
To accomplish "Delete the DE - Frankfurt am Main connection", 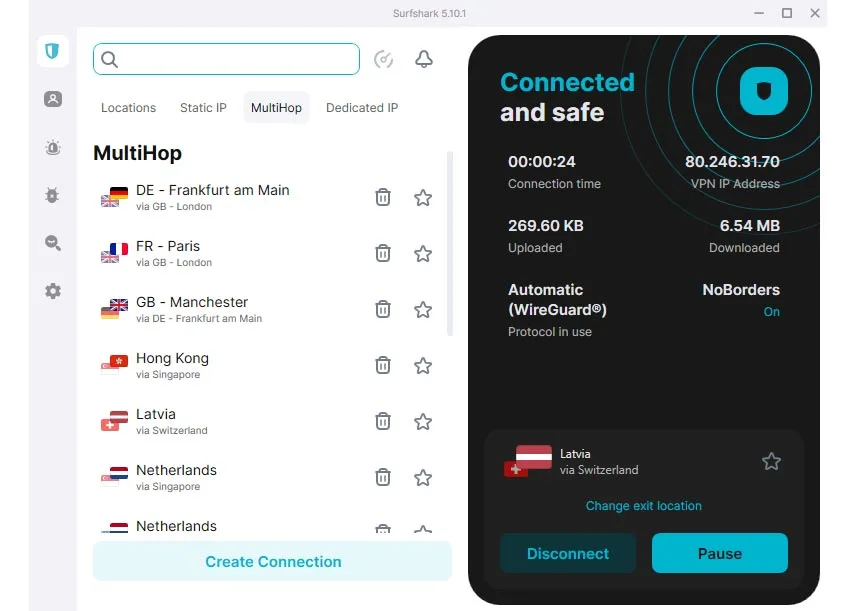I will (383, 197).
